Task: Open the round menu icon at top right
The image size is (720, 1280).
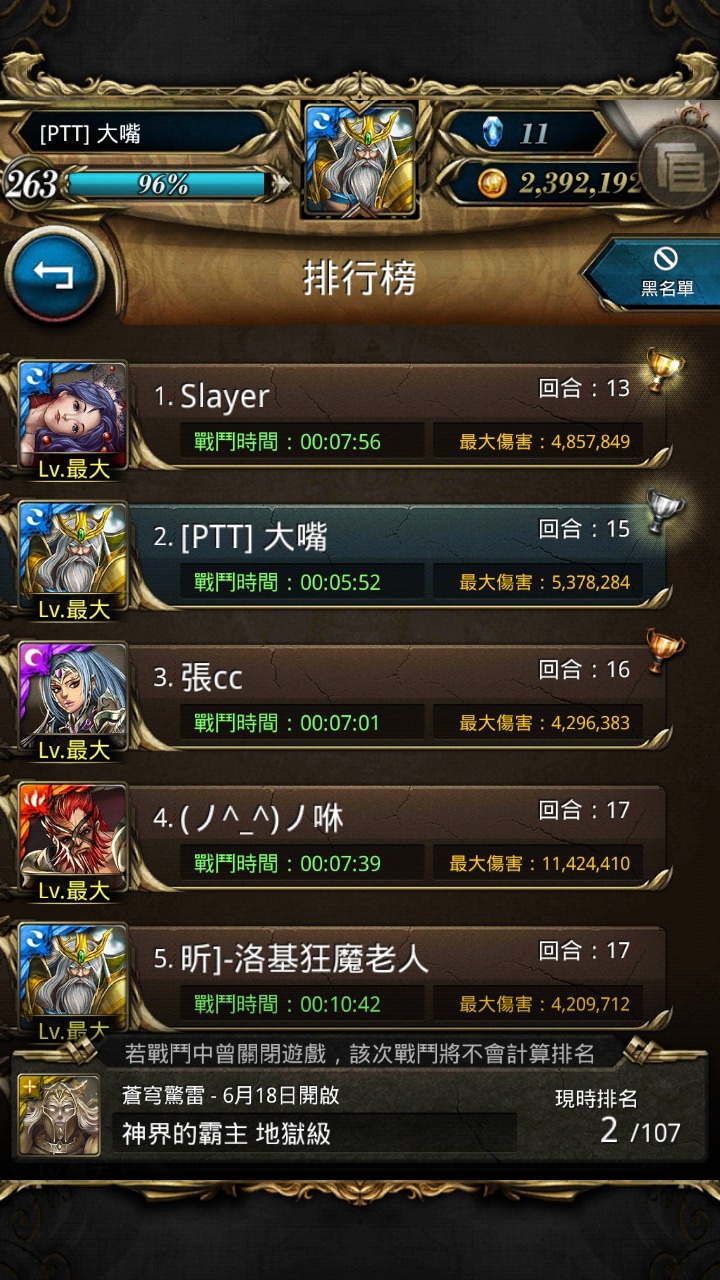Action: (x=680, y=171)
